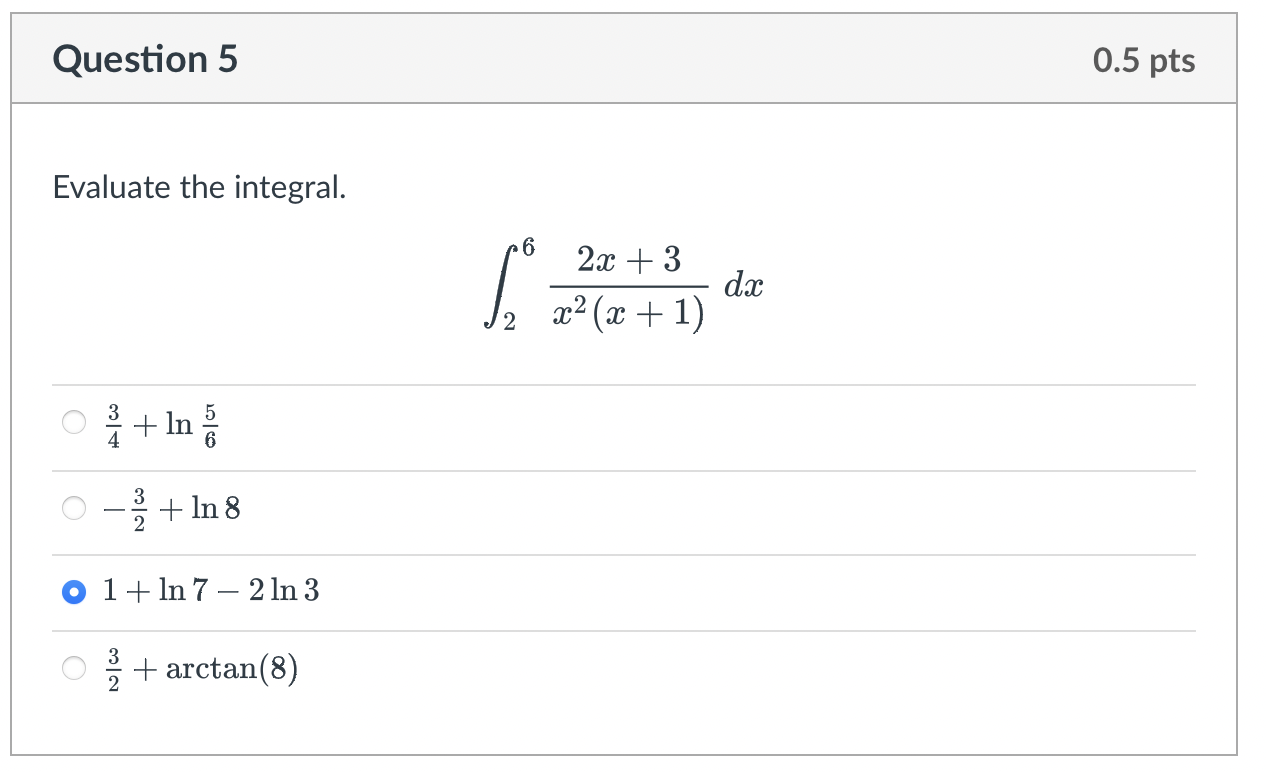Click the text label 1 + ln 7 − 2 ln 3
Image resolution: width=1266 pixels, height=772 pixels.
click(210, 590)
